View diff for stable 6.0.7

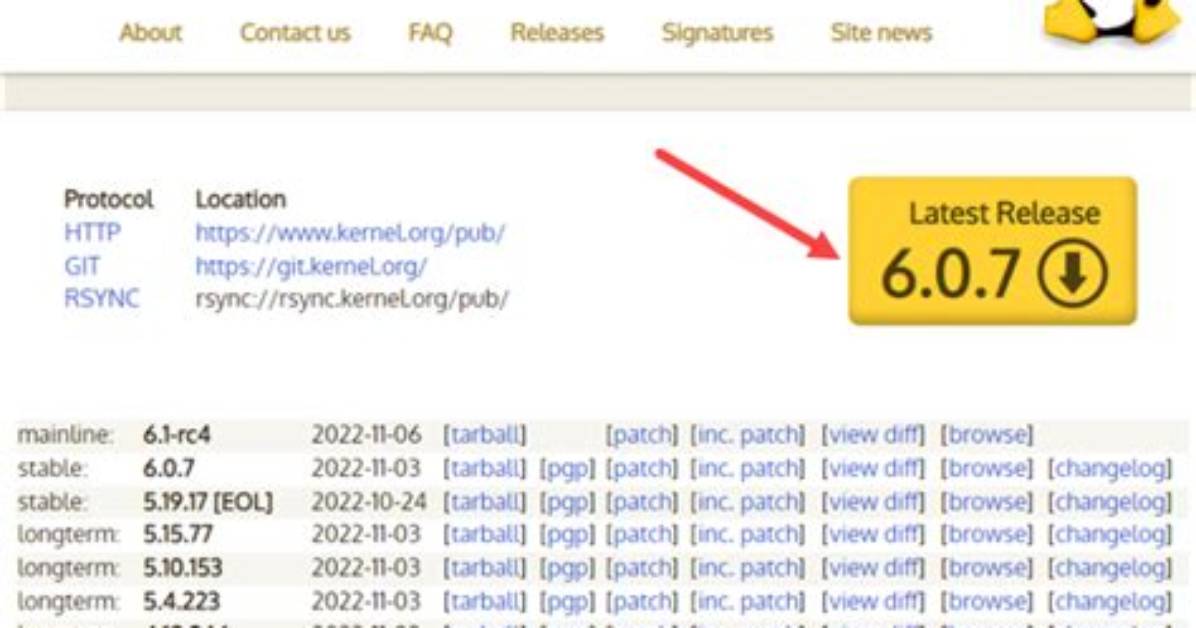tap(873, 468)
